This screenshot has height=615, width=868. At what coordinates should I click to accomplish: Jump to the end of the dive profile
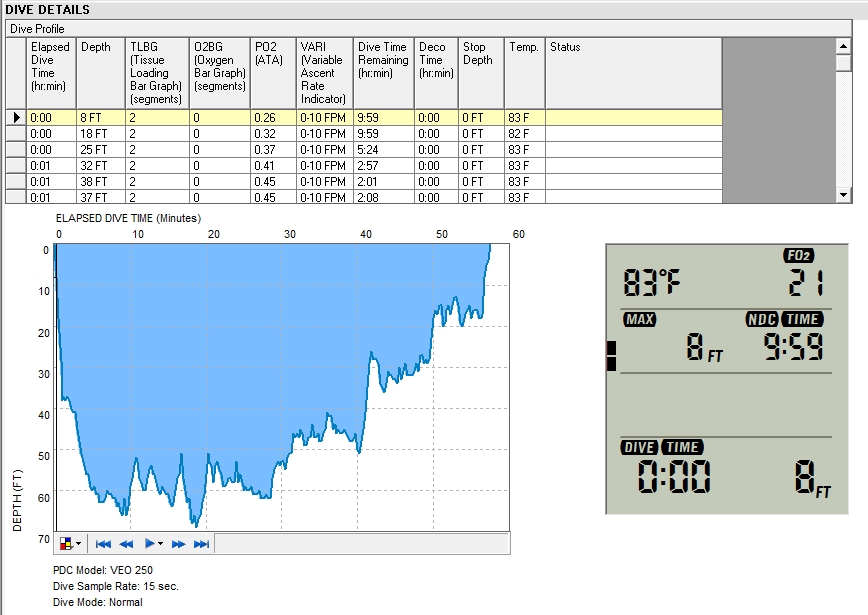202,544
